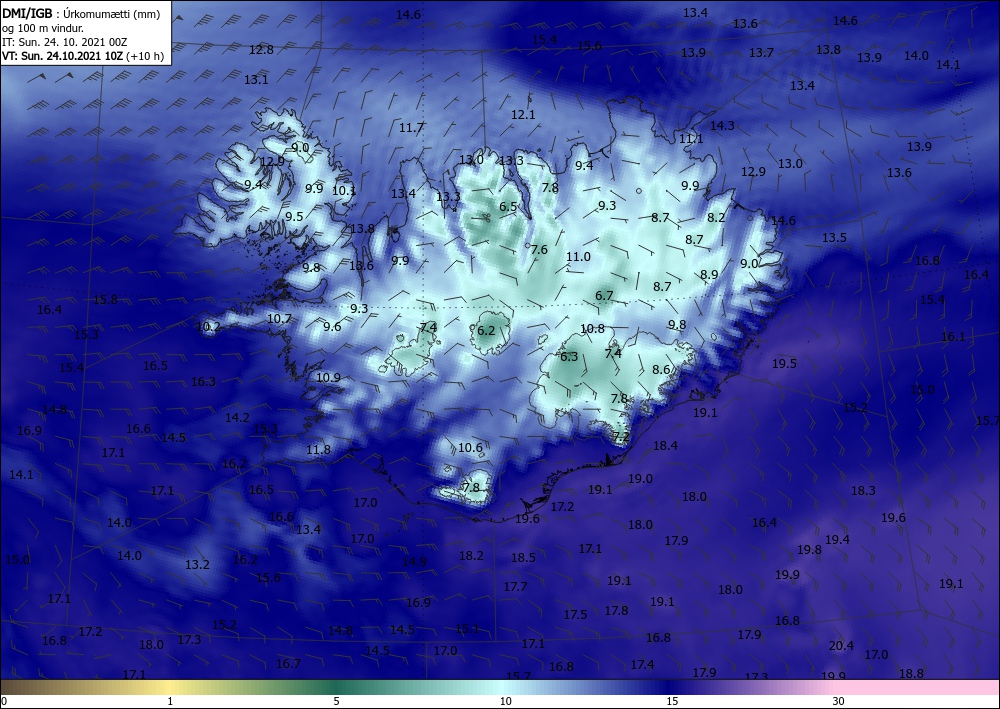Click the map value 7.6
The width and height of the screenshot is (1000, 709).
coord(539,249)
